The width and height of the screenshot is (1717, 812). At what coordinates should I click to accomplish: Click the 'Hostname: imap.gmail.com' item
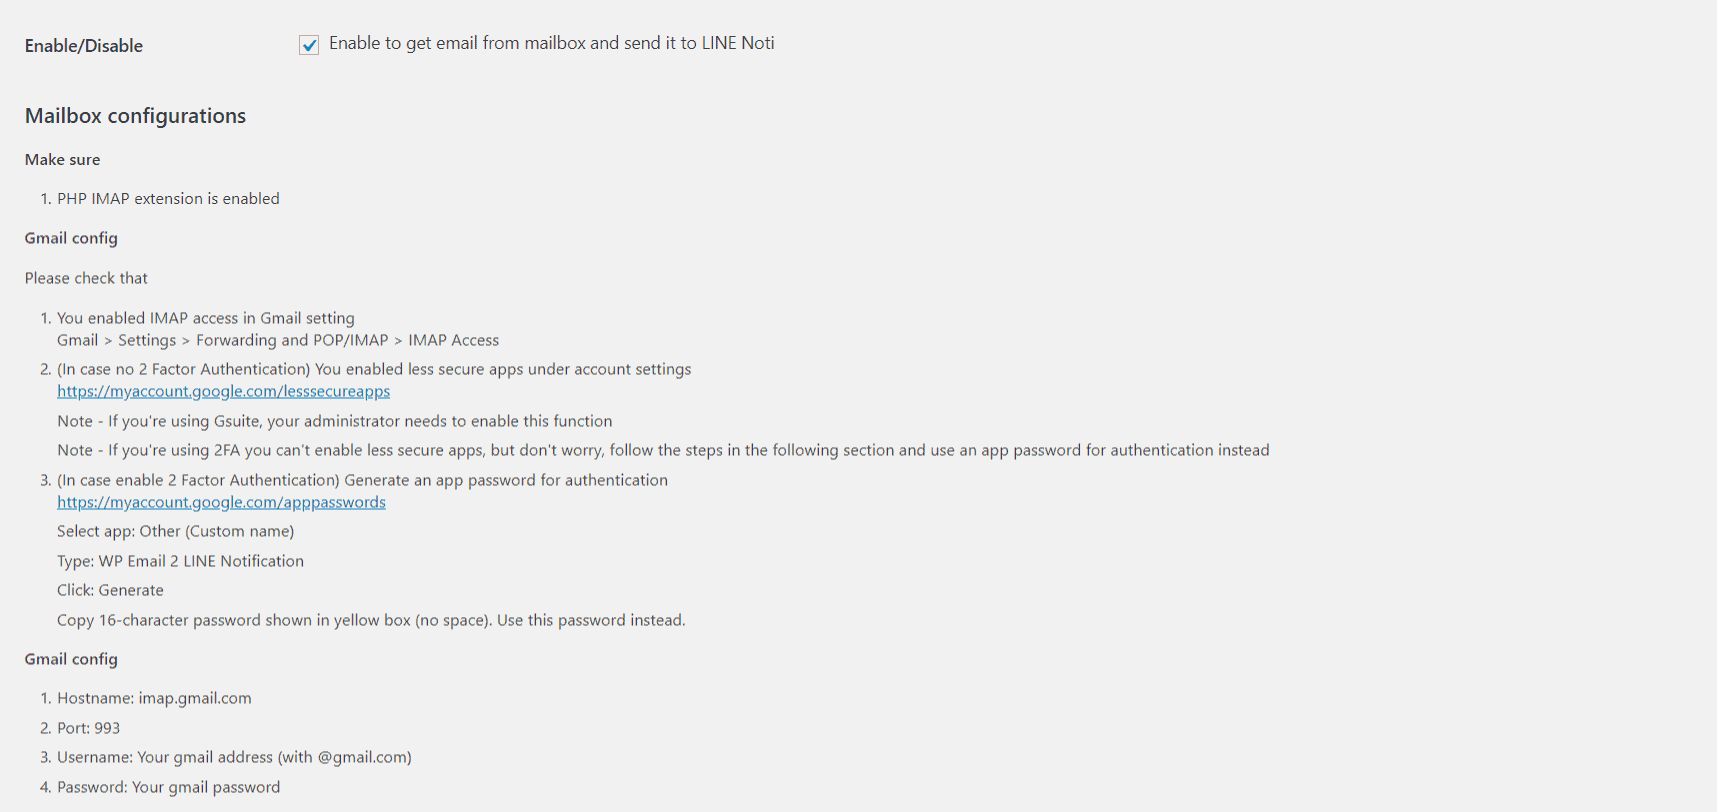click(154, 698)
